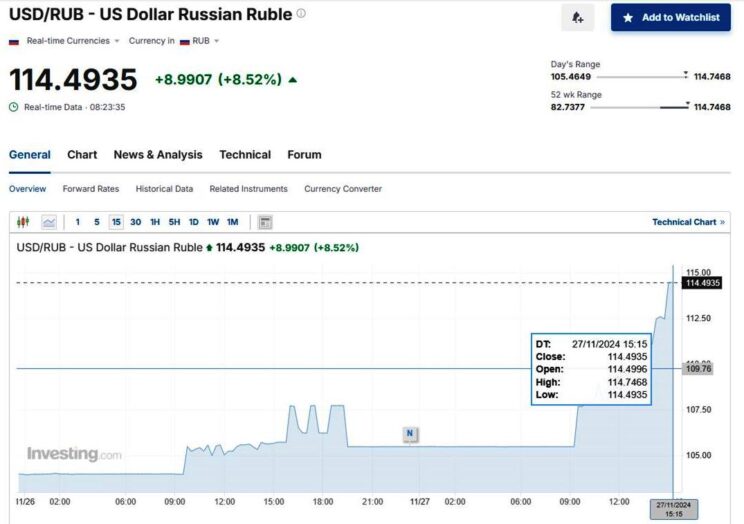Select the 1D chart interval
744x524 pixels.
pos(193,222)
